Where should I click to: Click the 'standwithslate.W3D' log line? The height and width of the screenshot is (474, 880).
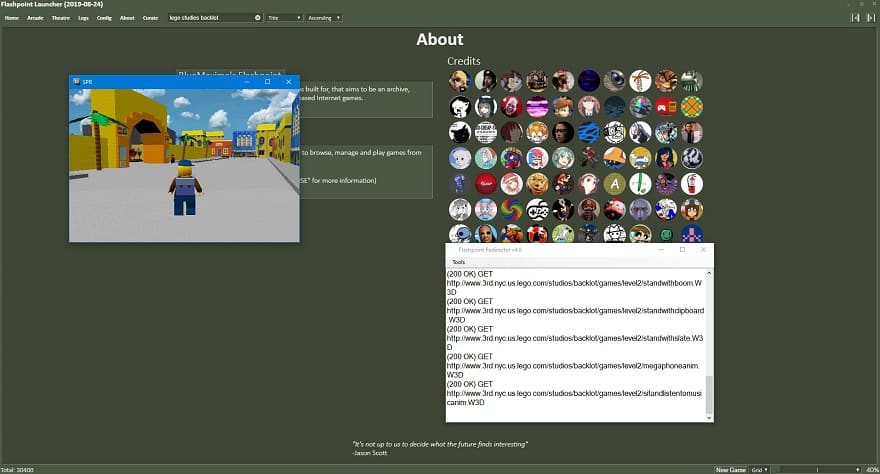[x=574, y=338]
